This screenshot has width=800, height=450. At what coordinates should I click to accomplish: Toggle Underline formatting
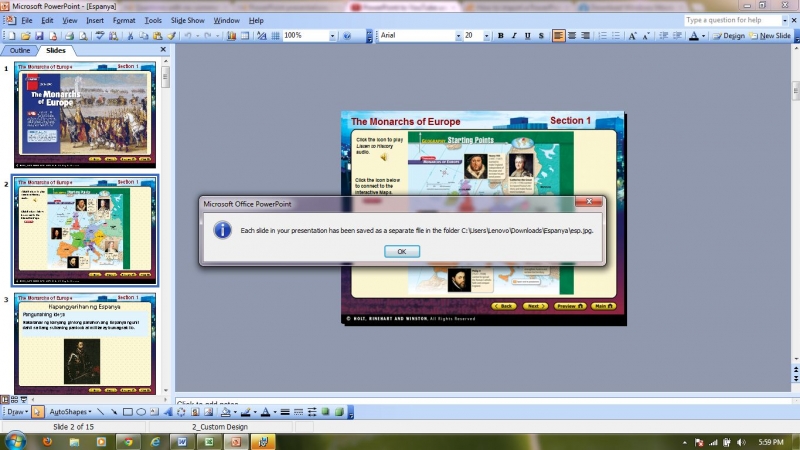[x=528, y=35]
